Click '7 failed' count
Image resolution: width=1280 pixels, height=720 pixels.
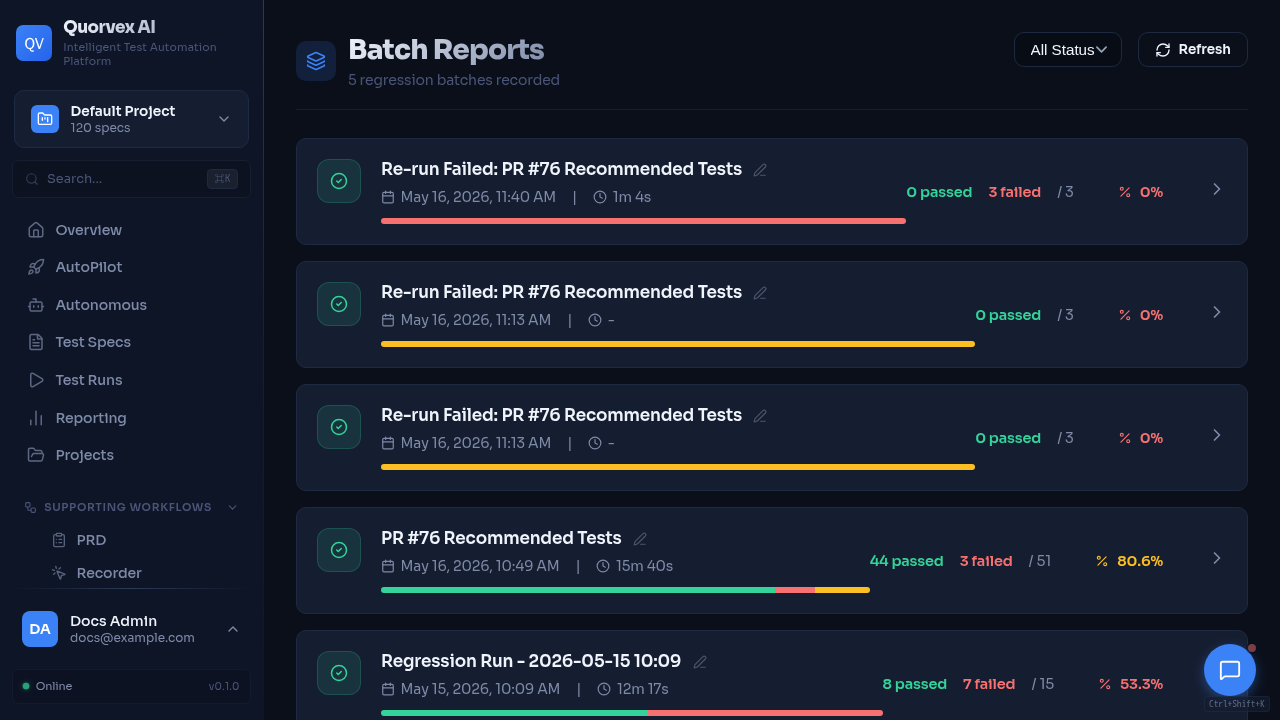989,684
